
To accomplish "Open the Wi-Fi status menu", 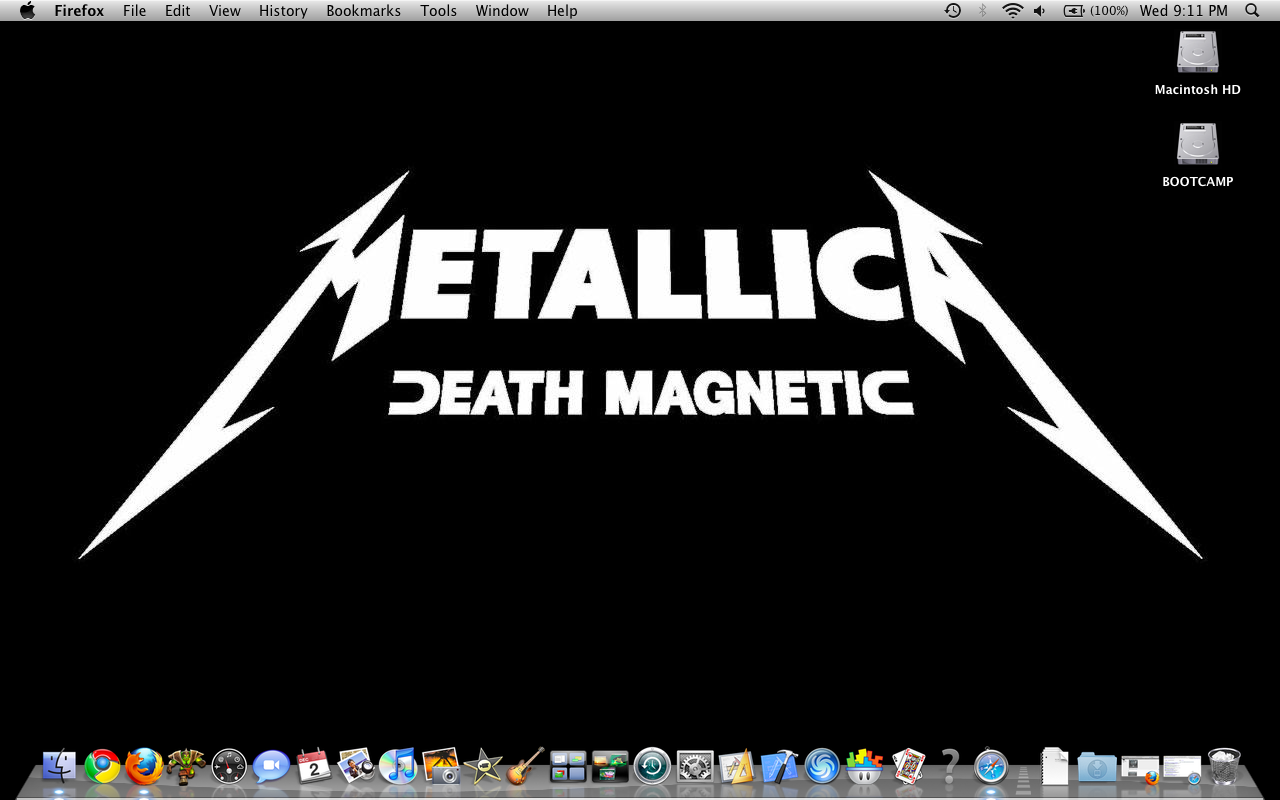I will tap(1013, 10).
